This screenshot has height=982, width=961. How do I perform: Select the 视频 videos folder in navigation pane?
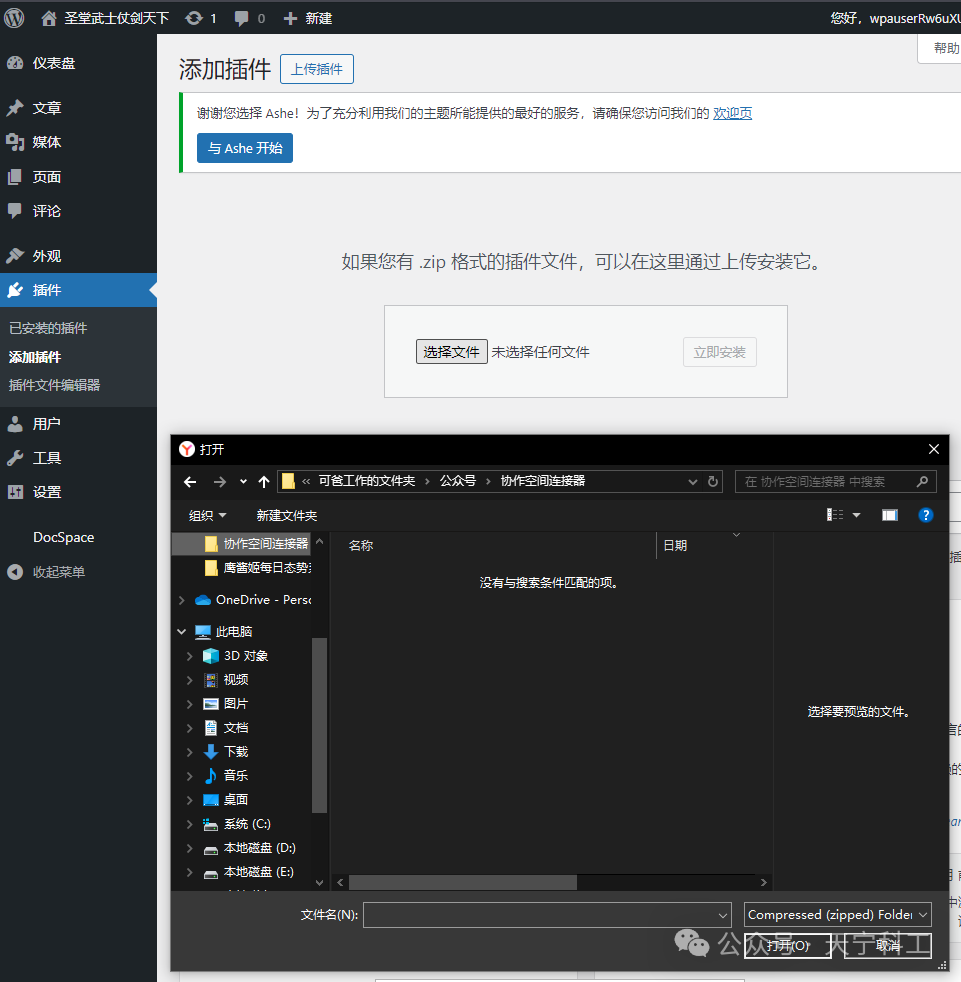[234, 679]
